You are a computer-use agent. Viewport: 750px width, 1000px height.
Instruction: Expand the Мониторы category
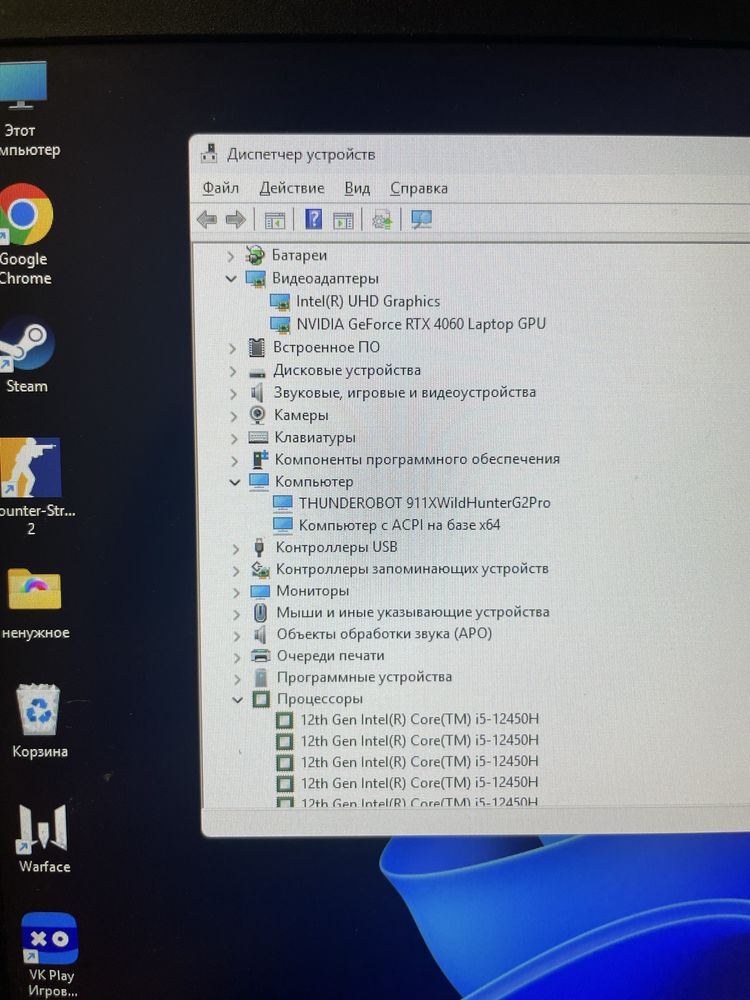pyautogui.click(x=237, y=592)
